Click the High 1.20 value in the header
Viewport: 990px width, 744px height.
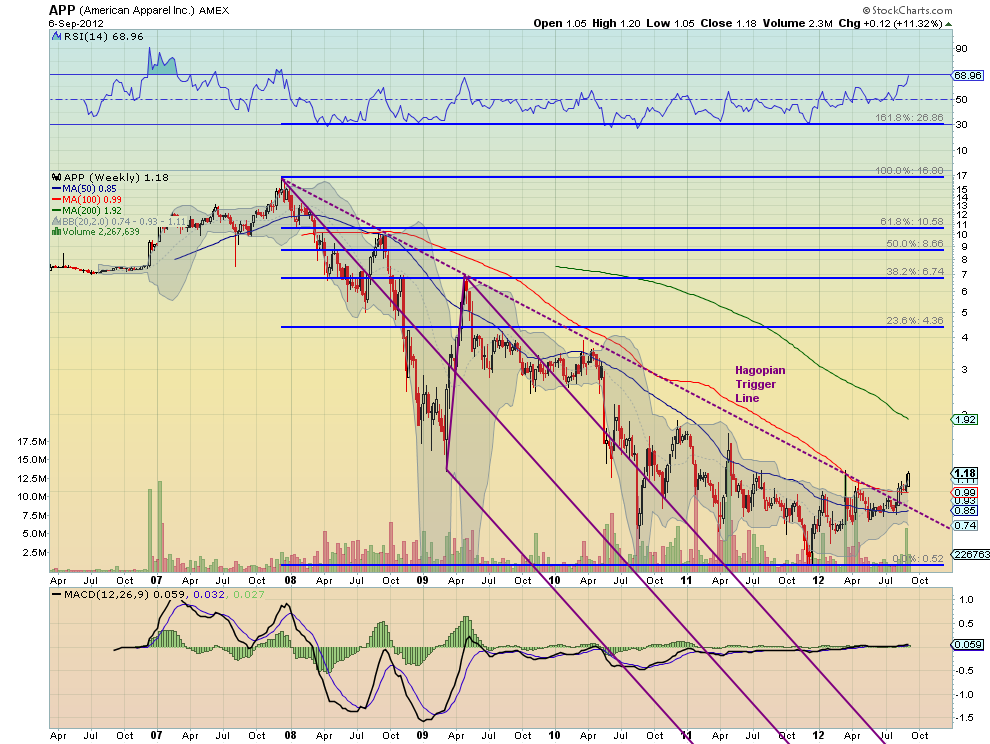[x=616, y=23]
